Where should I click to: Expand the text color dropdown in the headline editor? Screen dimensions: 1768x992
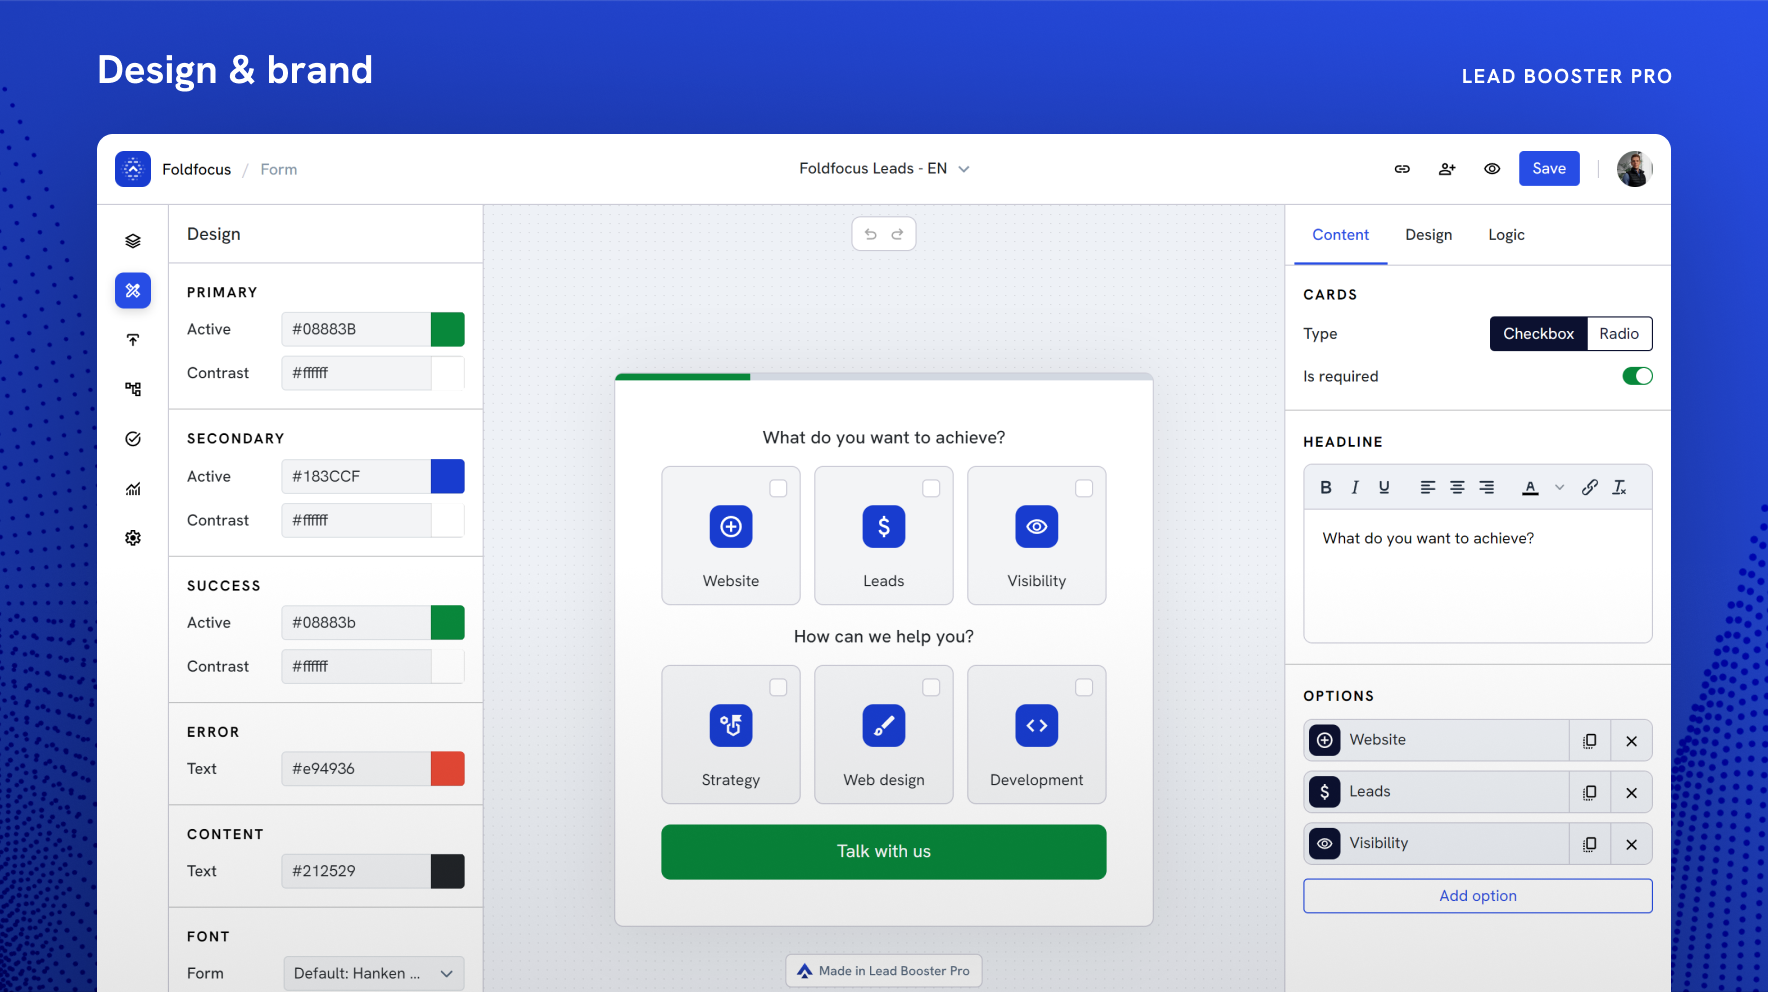tap(1559, 487)
